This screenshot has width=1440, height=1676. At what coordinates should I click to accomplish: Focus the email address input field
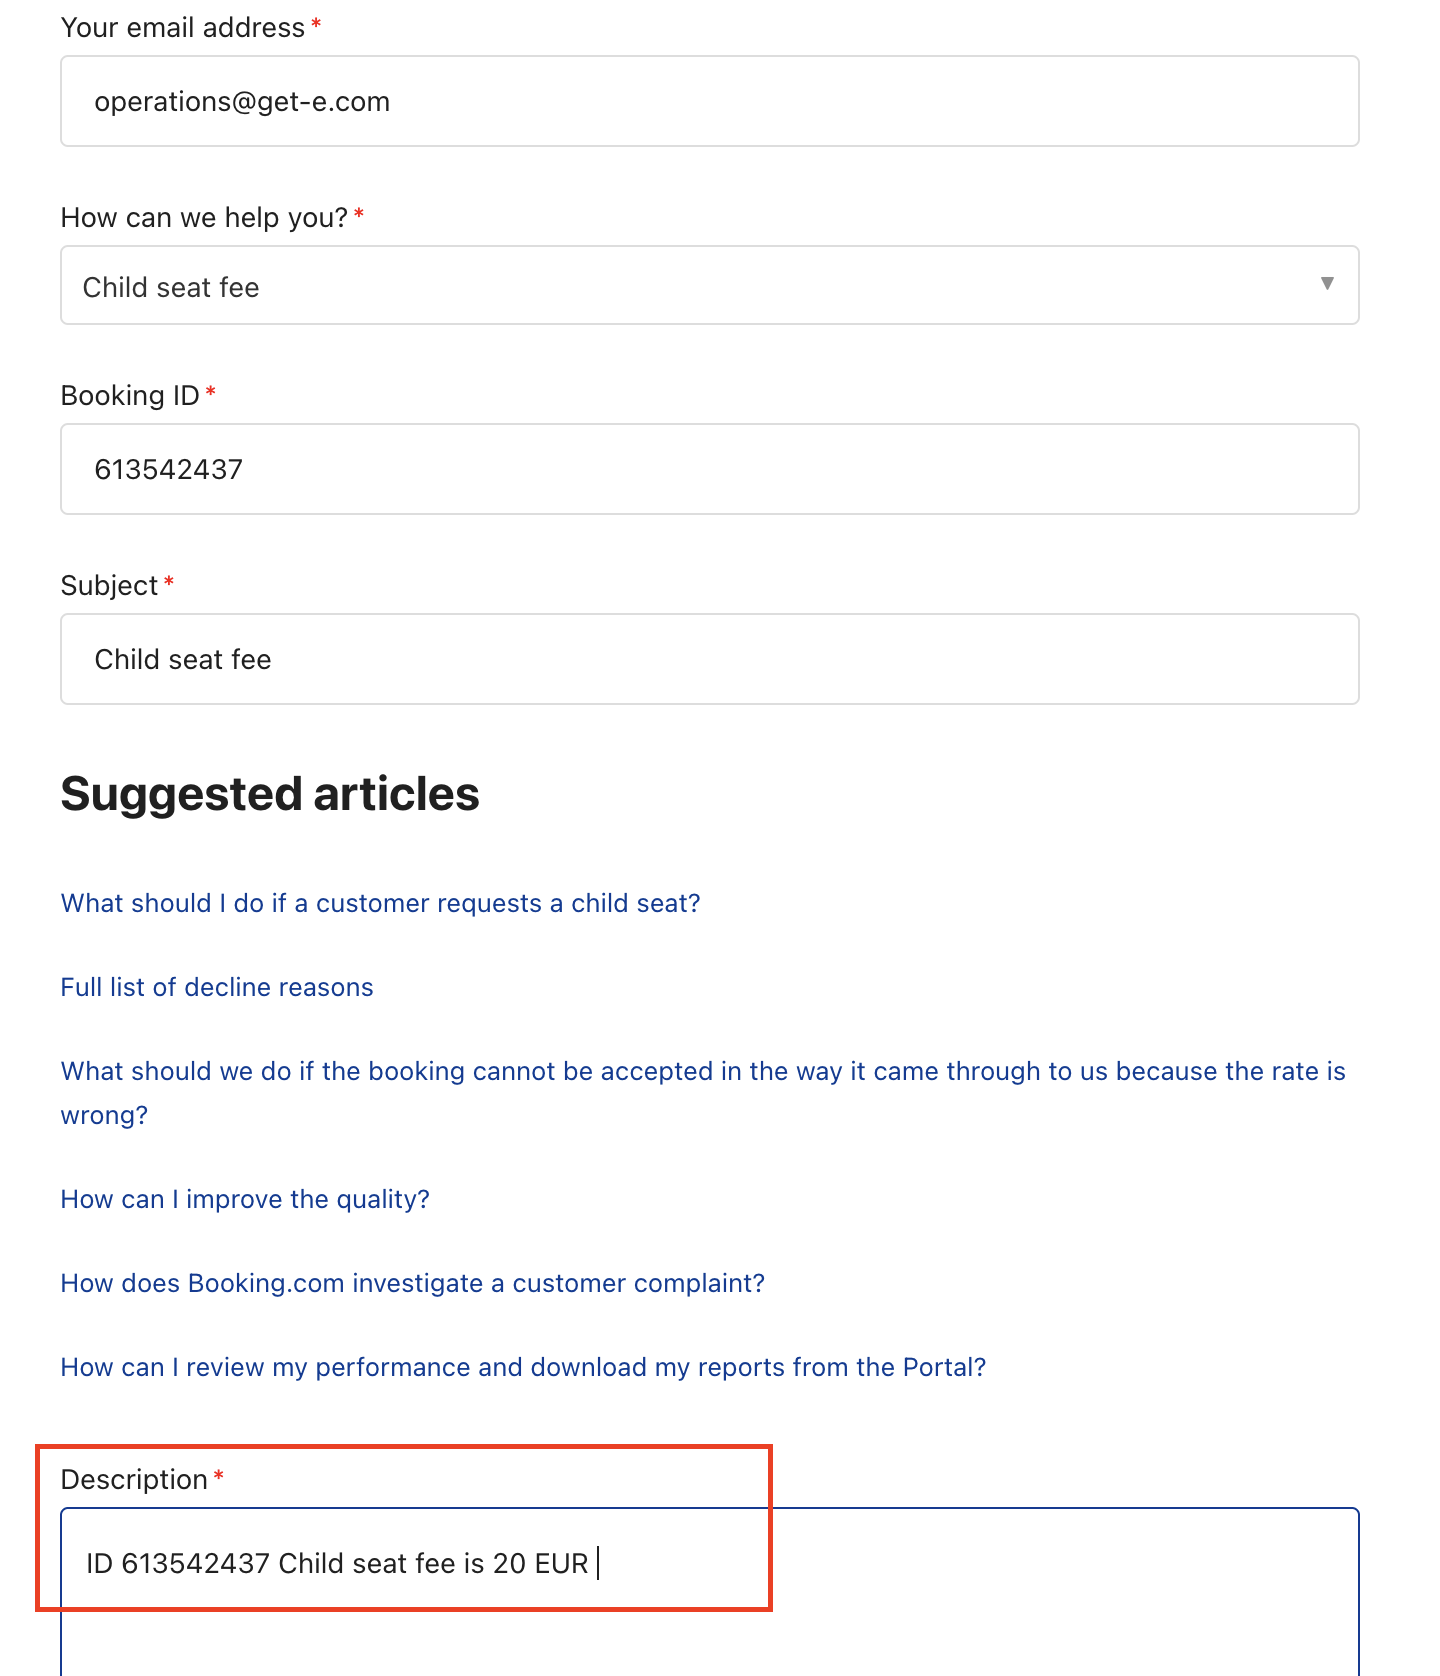click(x=710, y=101)
